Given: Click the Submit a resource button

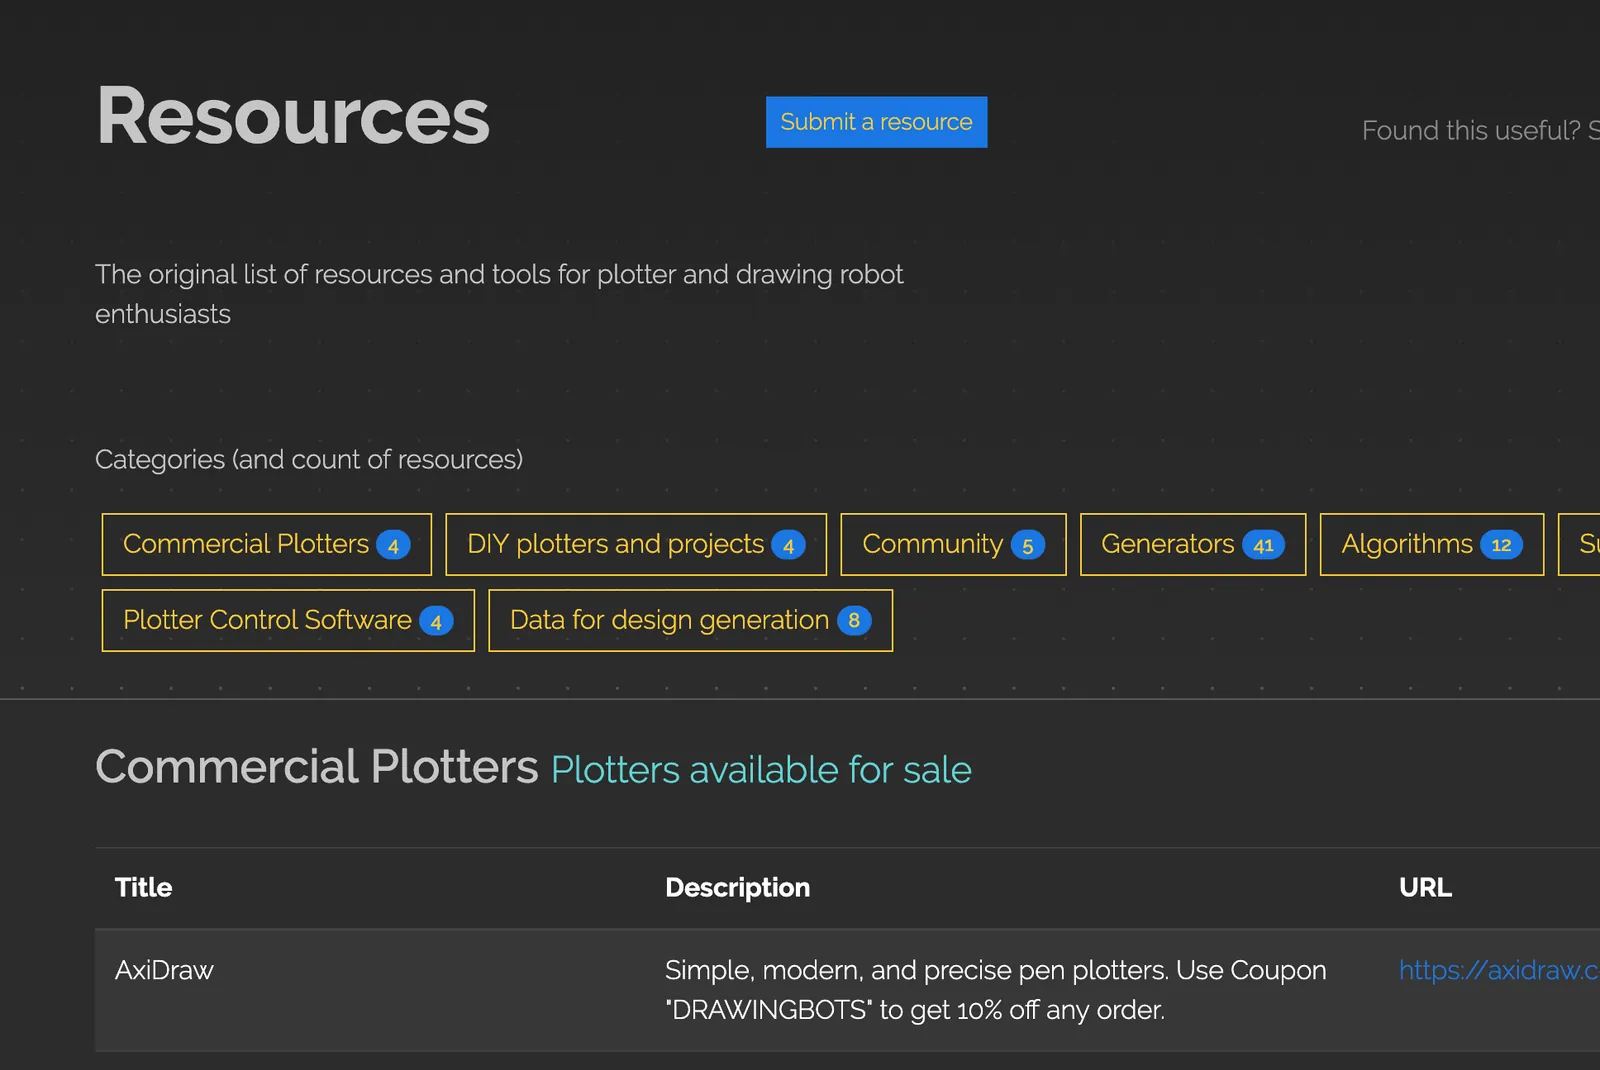Looking at the screenshot, I should pos(876,122).
